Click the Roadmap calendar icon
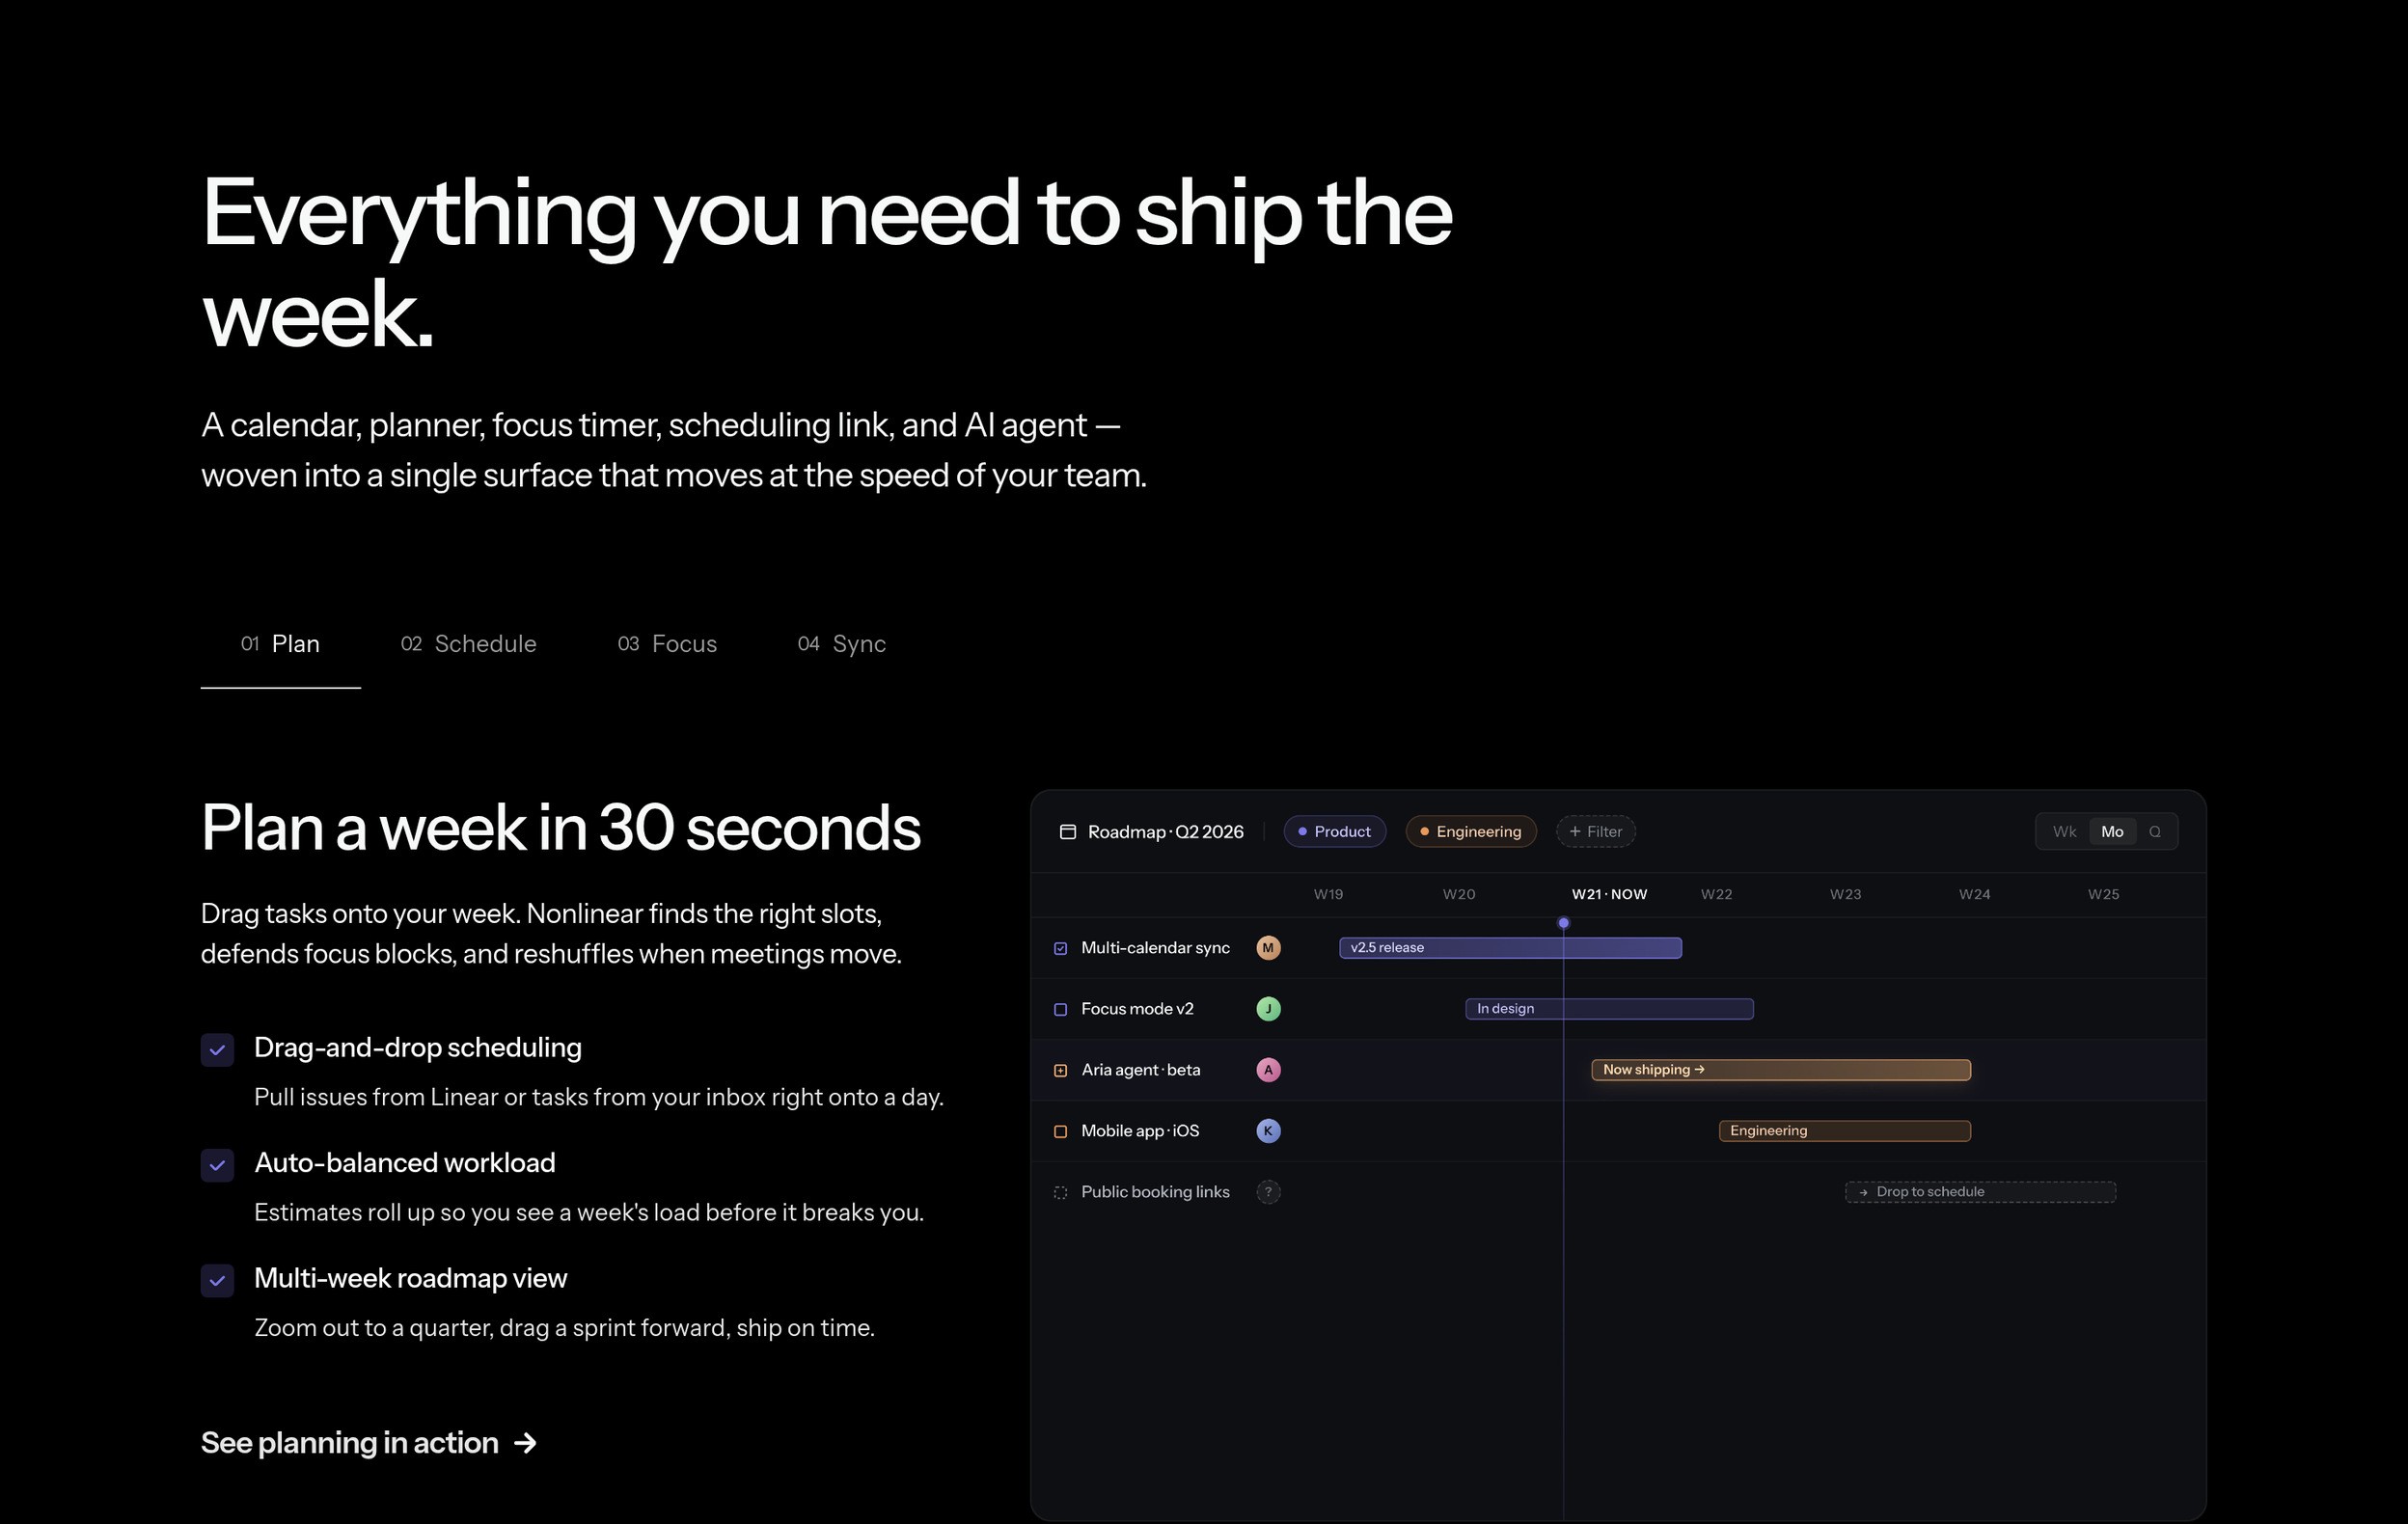2408x1524 pixels. coord(1067,831)
